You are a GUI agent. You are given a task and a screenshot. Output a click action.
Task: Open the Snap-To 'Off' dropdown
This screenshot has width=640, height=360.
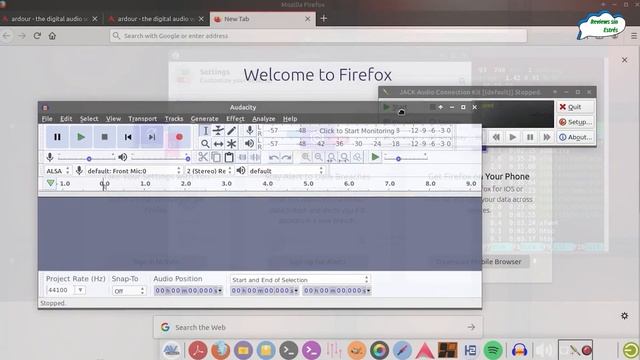pyautogui.click(x=129, y=291)
